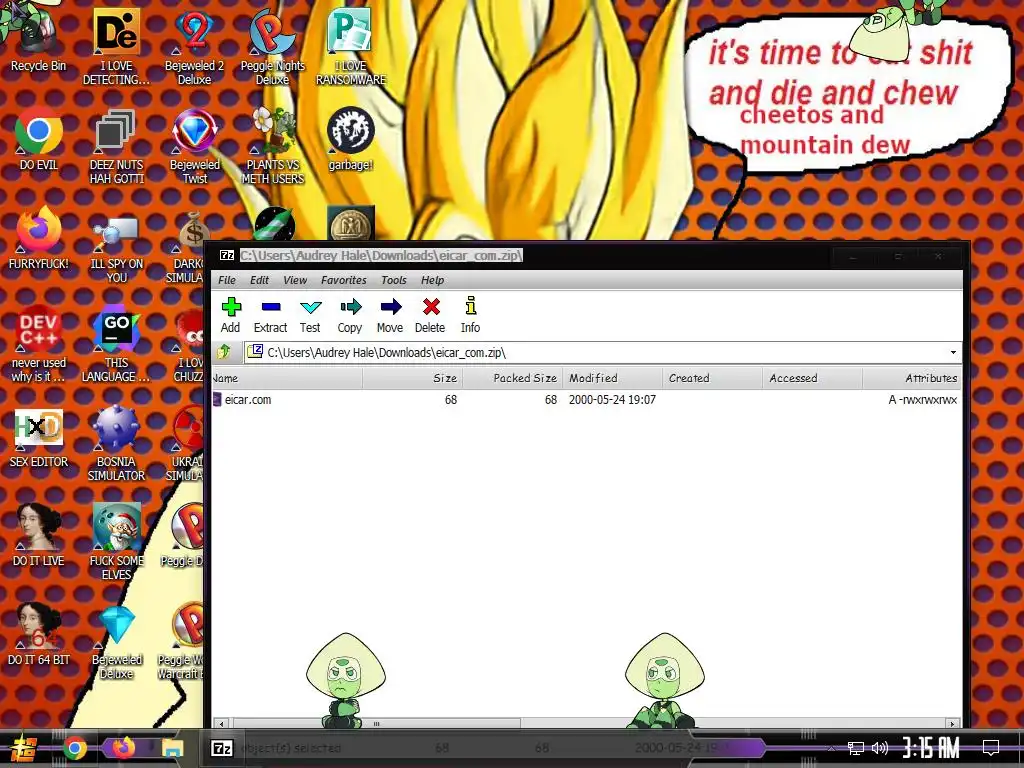Select the HxD hex editor desktop icon

pyautogui.click(x=39, y=436)
